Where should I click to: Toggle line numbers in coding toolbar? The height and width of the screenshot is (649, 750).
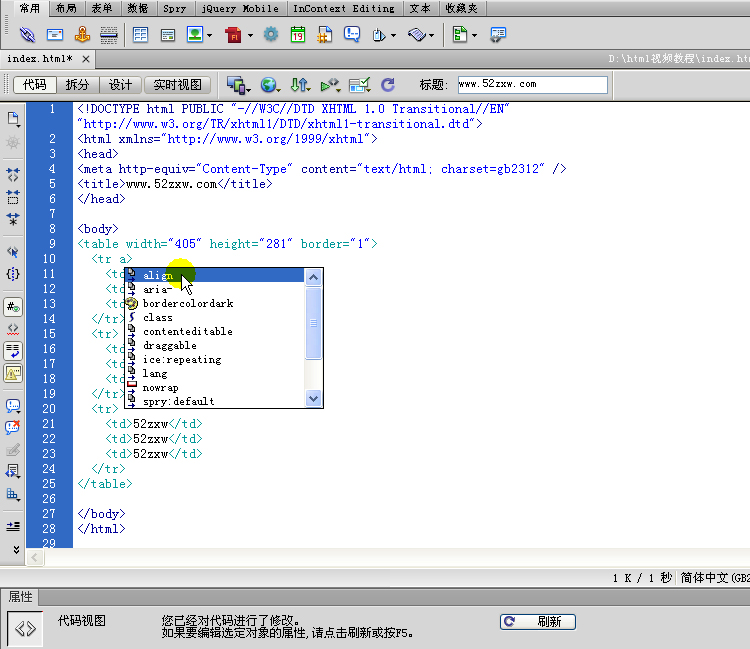13,307
